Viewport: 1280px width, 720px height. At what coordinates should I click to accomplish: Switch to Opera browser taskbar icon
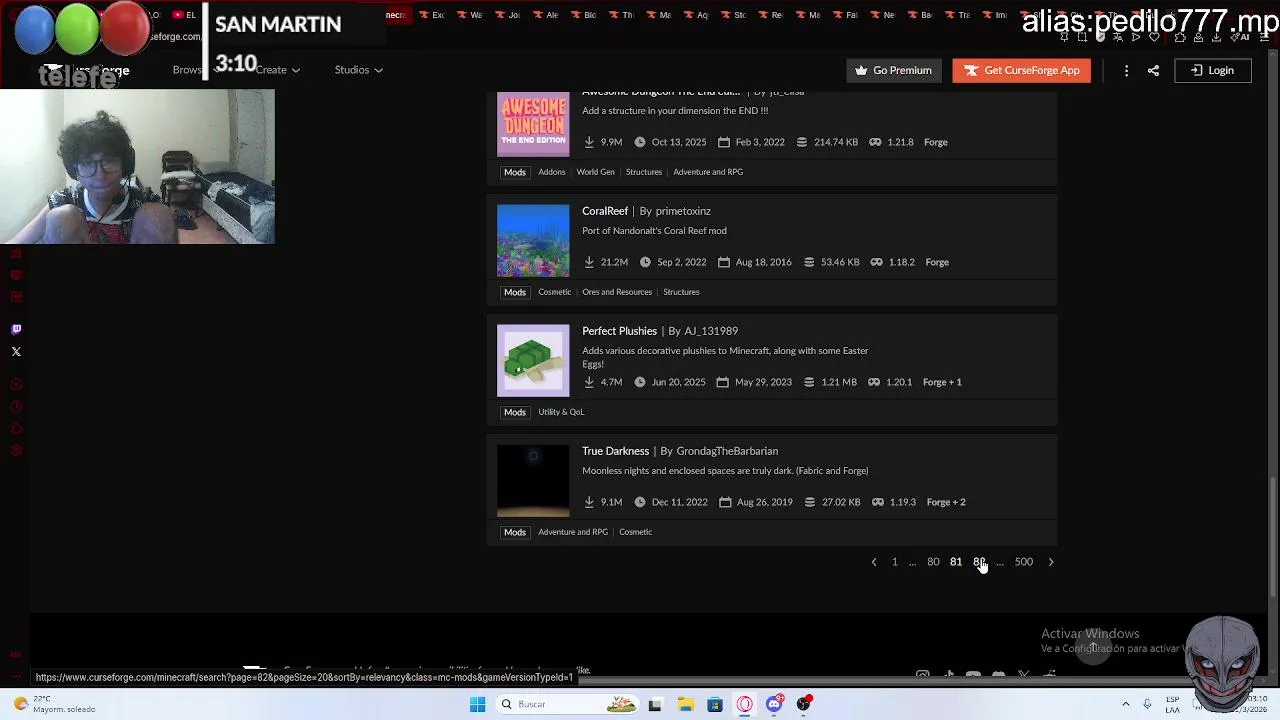(x=745, y=704)
